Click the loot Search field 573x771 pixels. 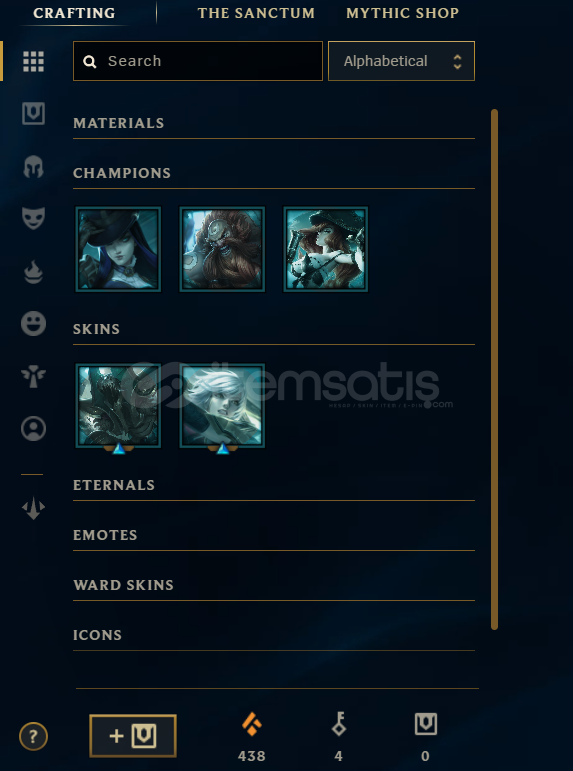click(198, 61)
